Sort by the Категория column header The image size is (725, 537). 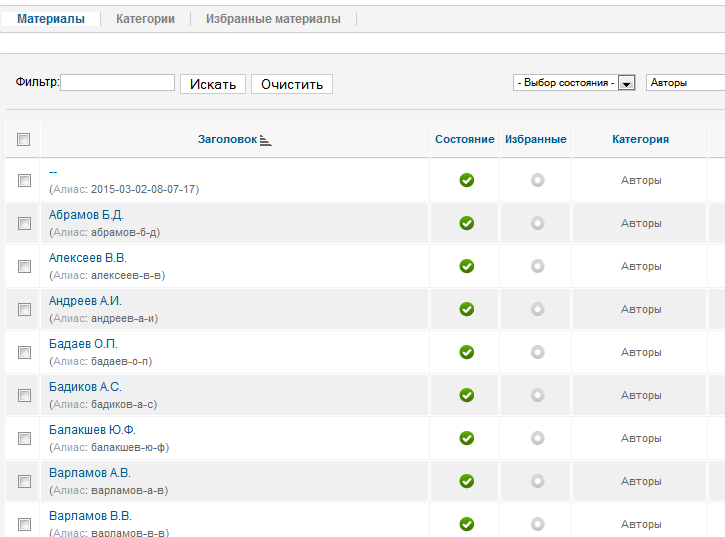coord(640,139)
